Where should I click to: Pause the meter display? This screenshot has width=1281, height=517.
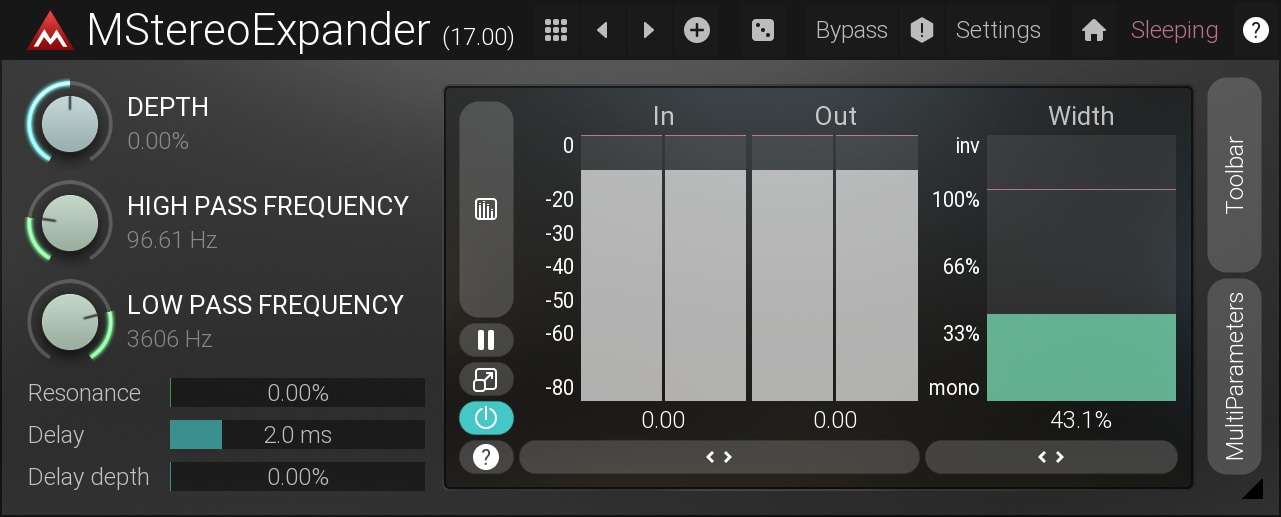(486, 340)
